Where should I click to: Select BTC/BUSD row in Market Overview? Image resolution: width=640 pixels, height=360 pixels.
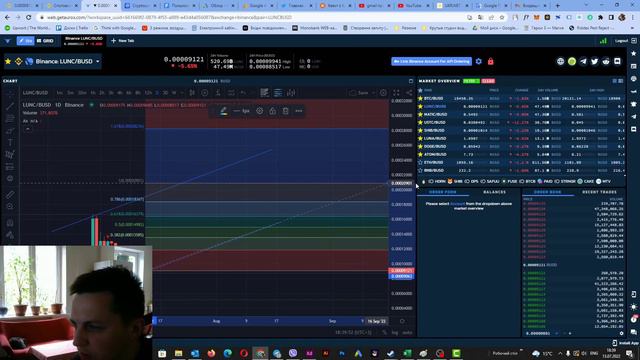click(520, 98)
